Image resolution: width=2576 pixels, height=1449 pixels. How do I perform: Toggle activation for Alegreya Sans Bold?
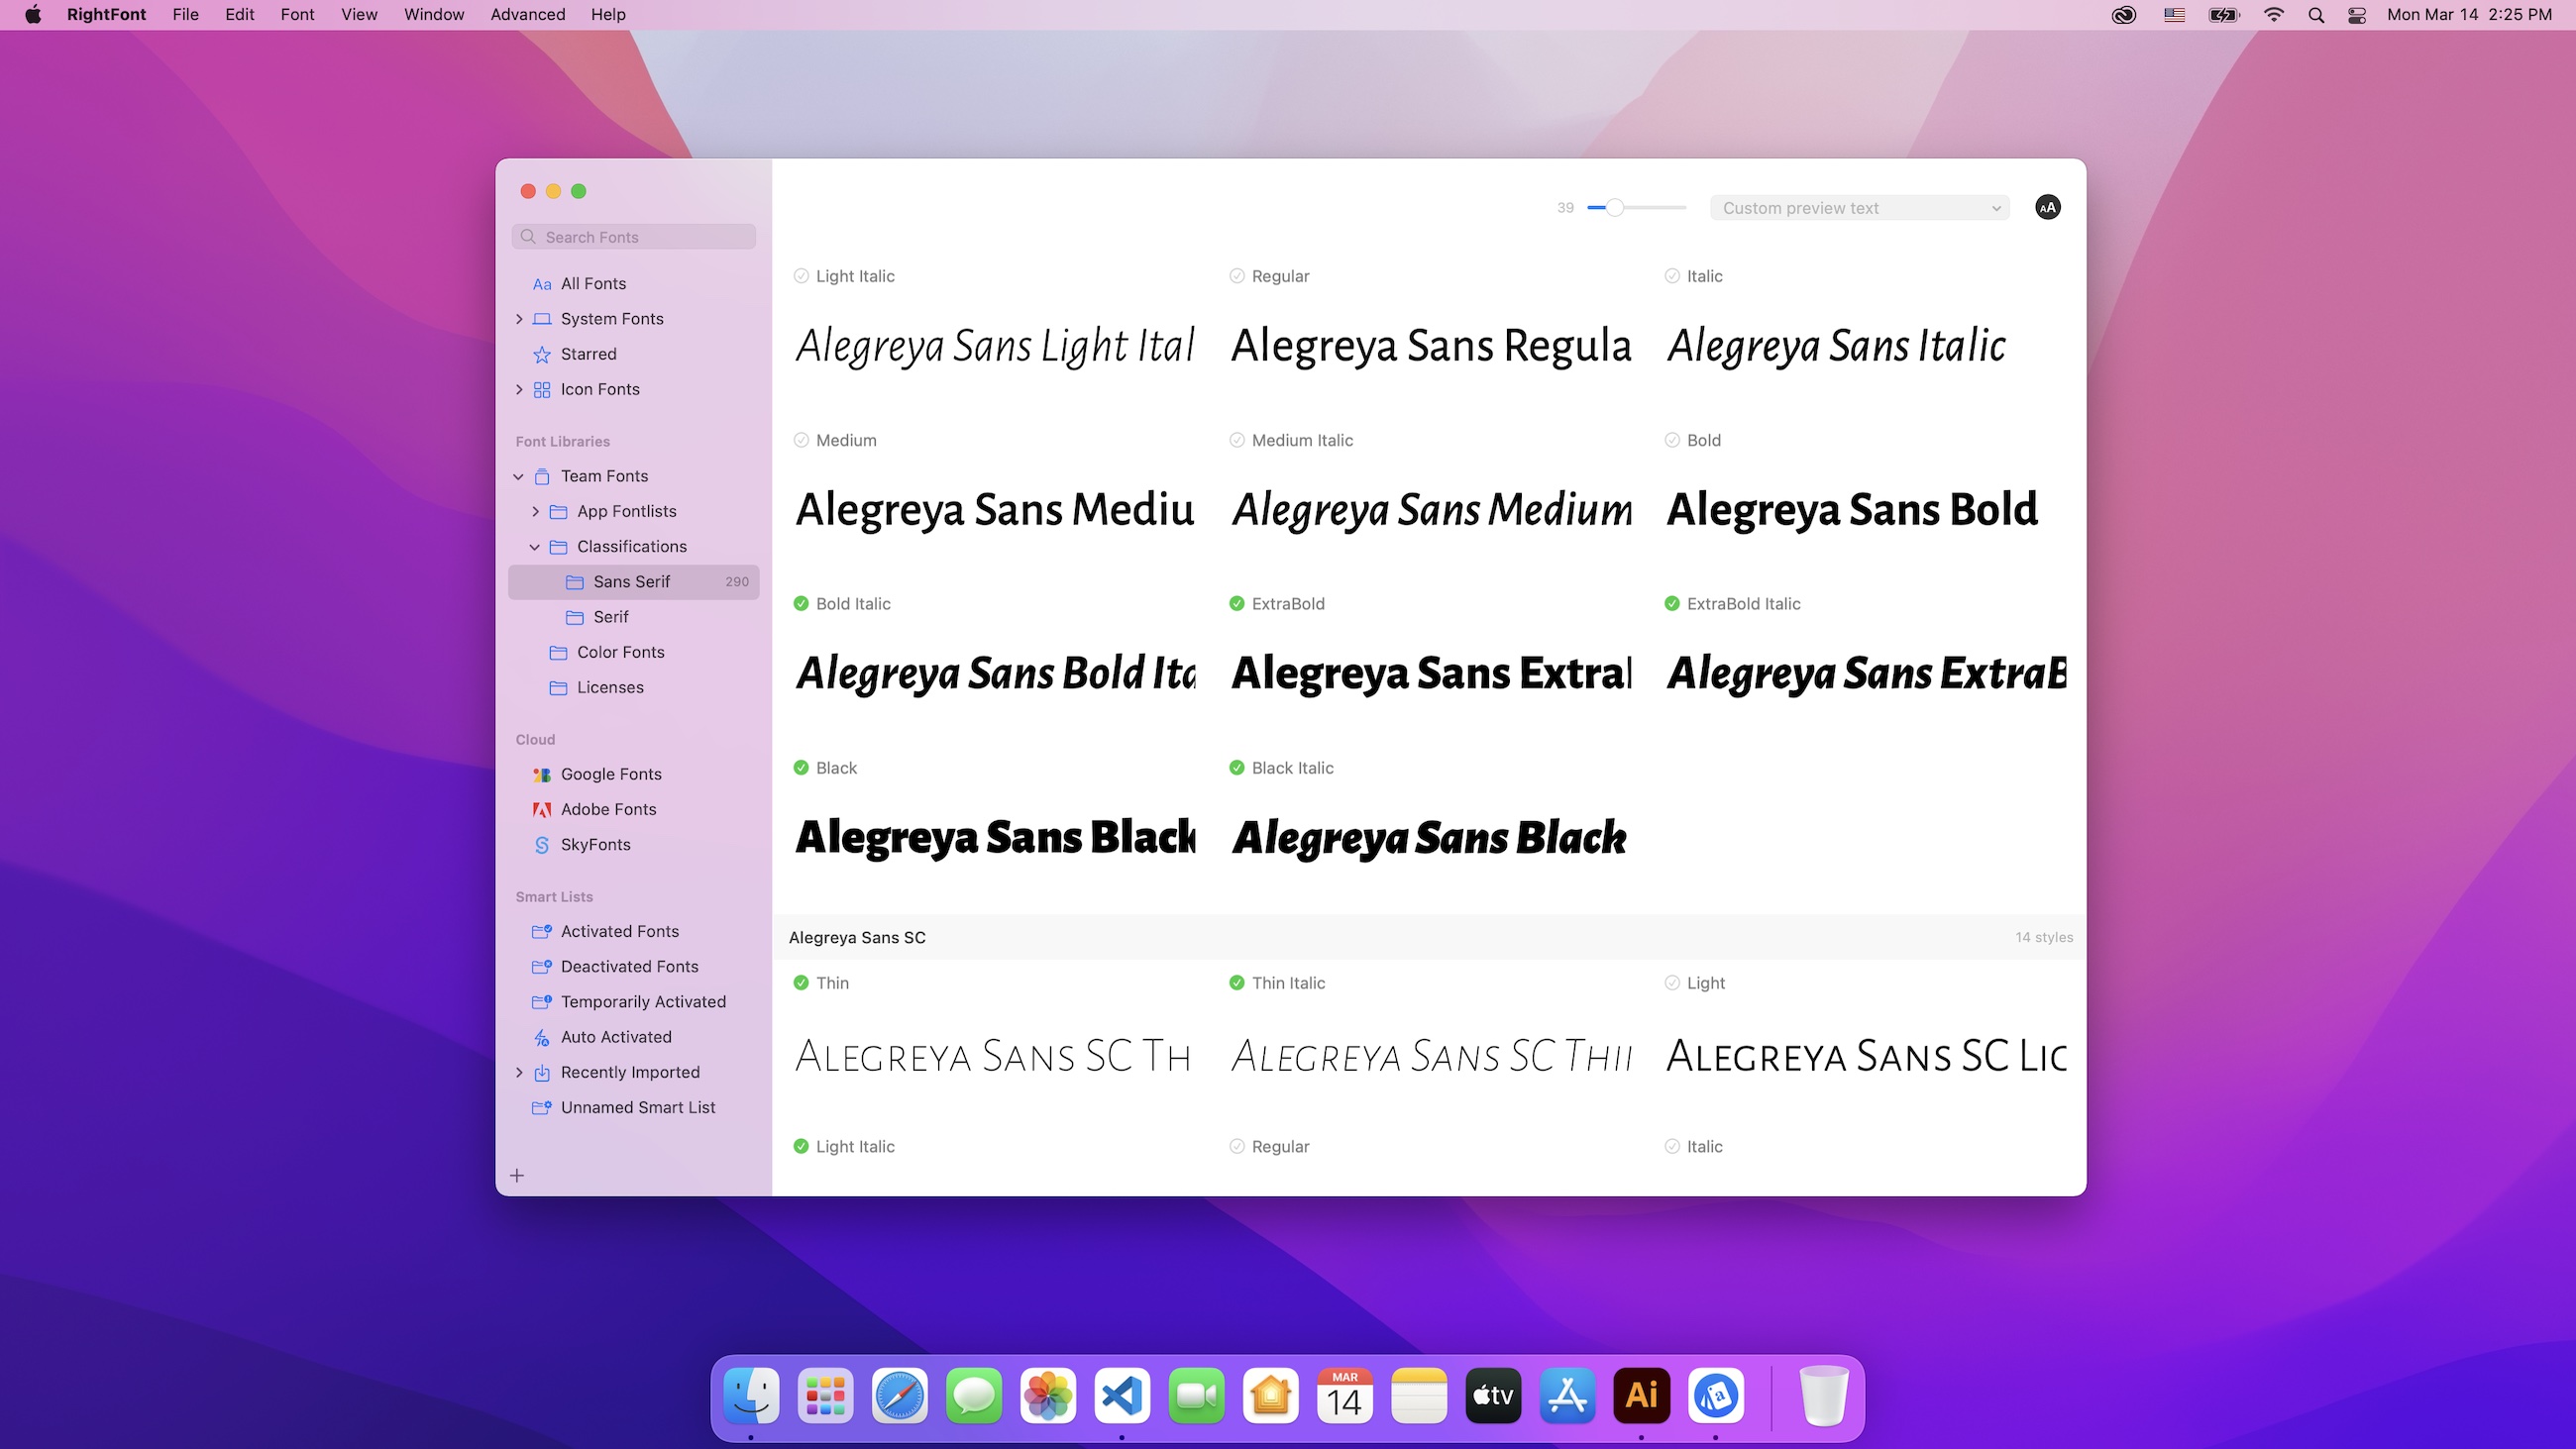coord(1672,439)
